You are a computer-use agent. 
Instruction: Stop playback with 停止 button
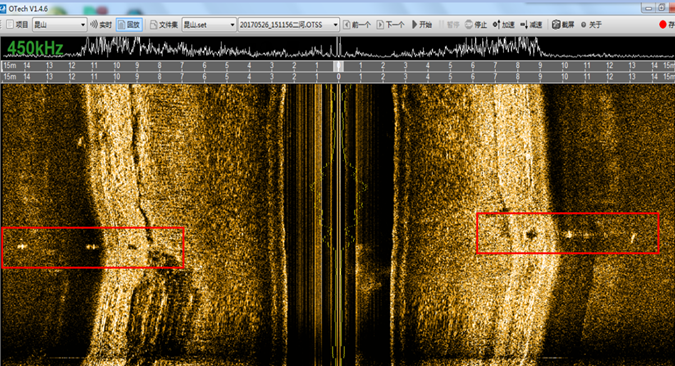476,25
